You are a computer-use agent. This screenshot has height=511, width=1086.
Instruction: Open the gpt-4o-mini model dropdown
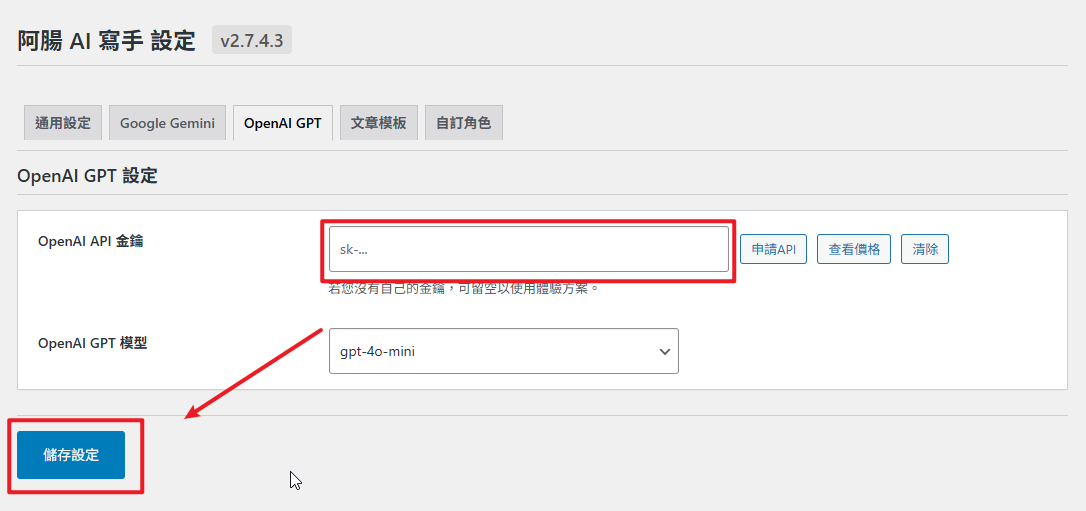(x=490, y=351)
